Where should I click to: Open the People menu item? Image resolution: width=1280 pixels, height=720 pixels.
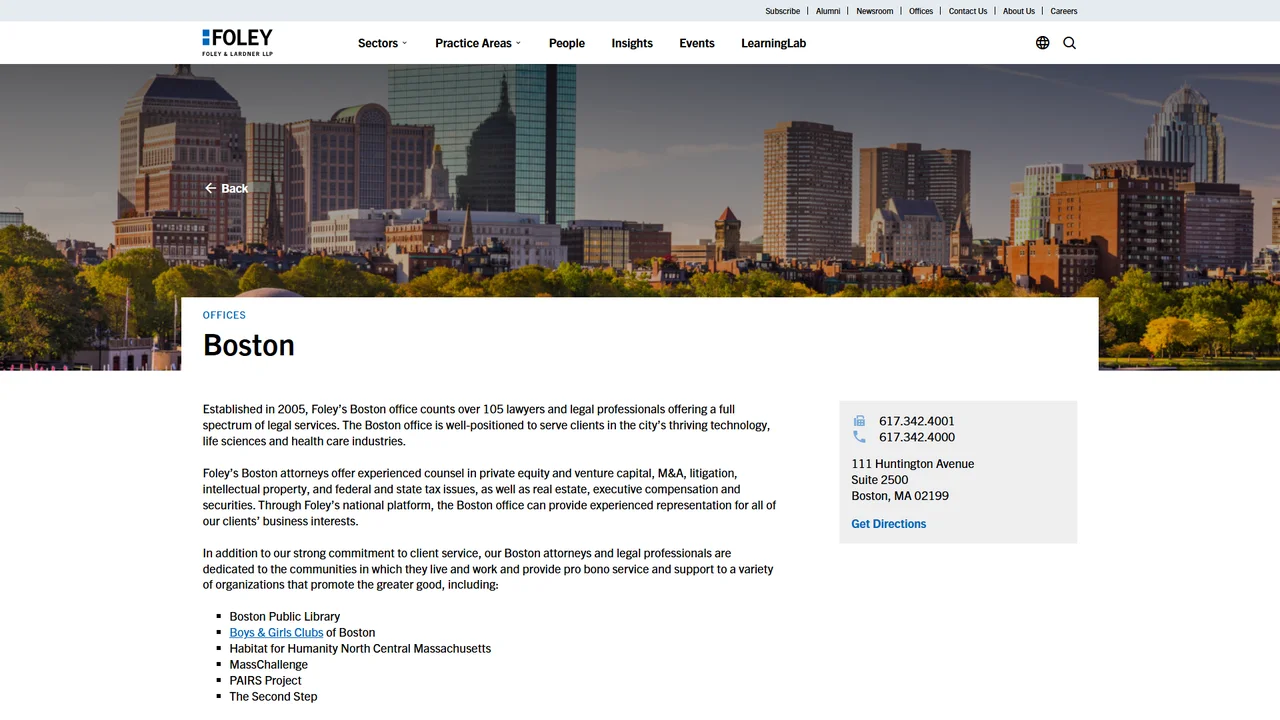[567, 43]
